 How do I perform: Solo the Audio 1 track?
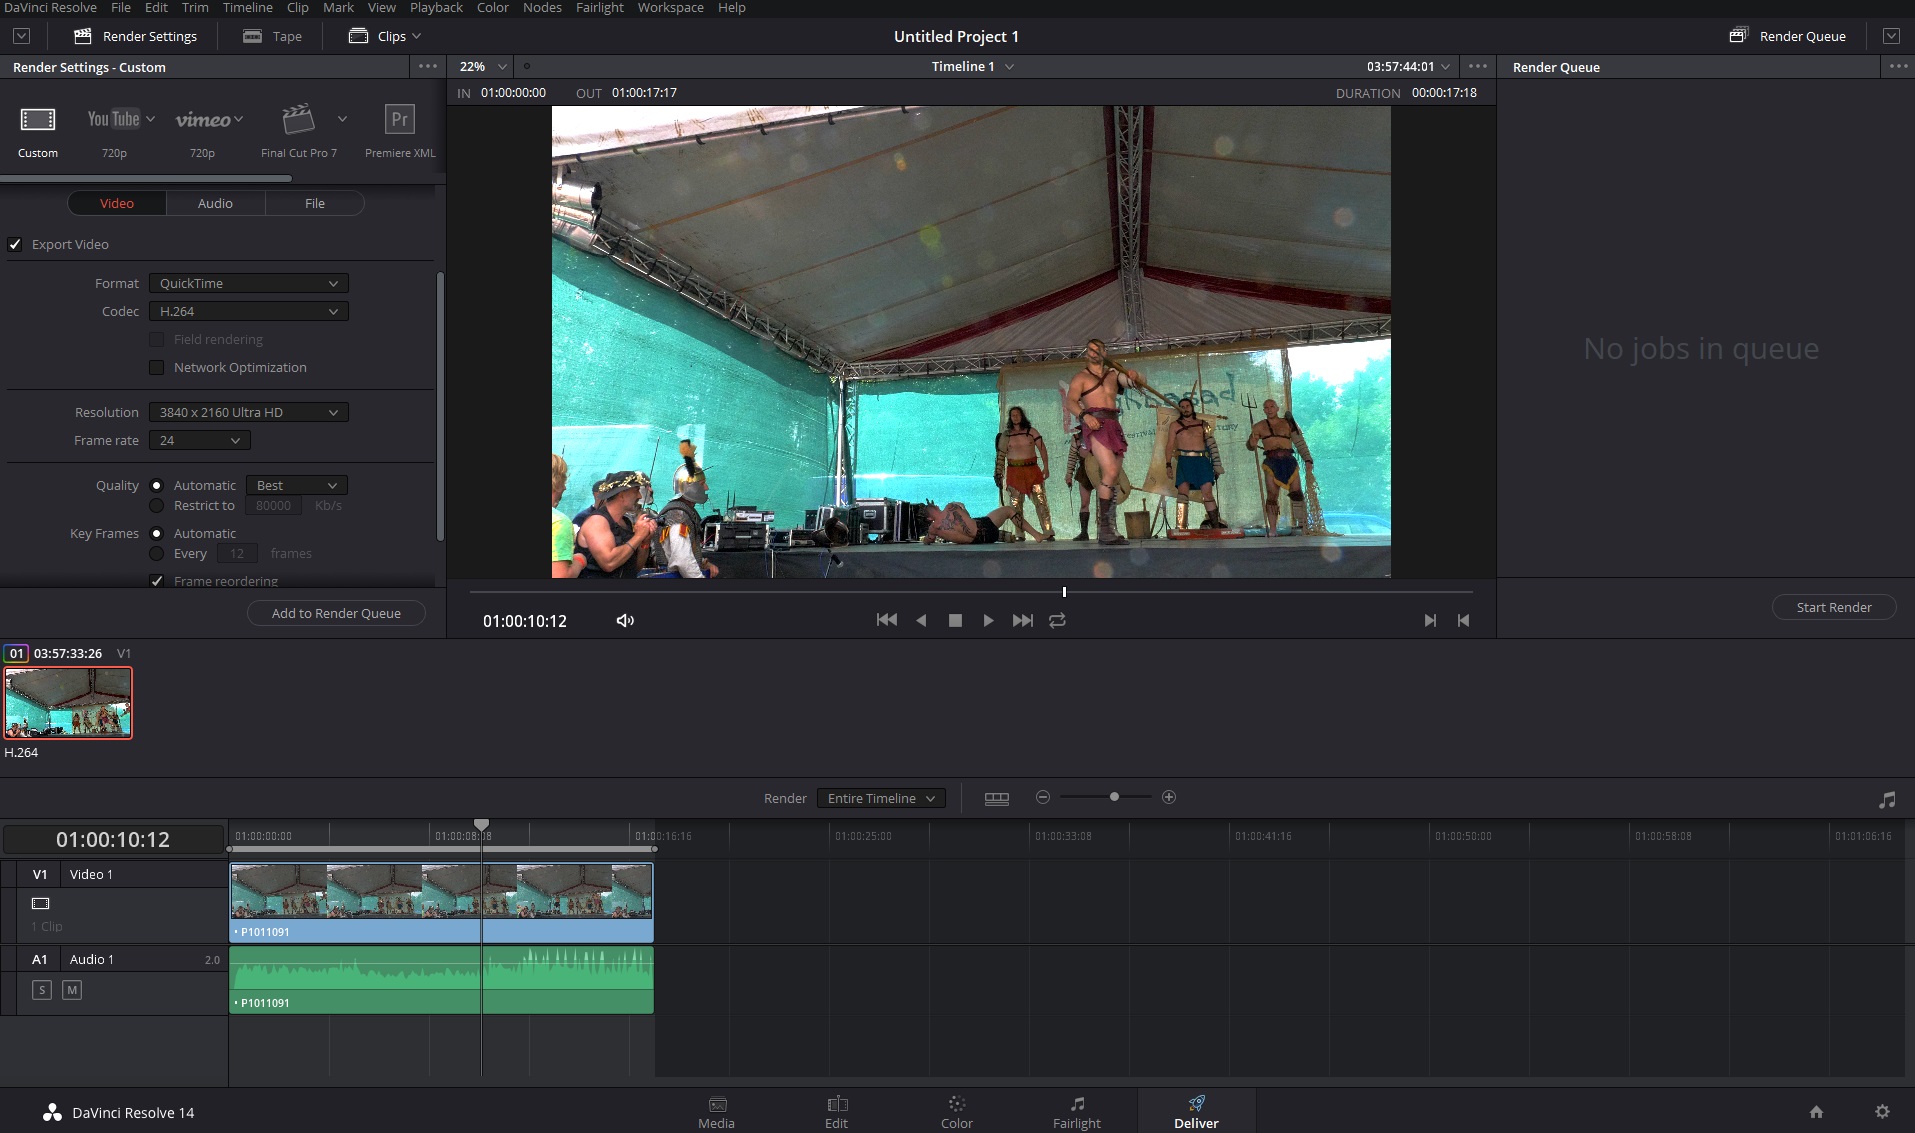(x=42, y=990)
